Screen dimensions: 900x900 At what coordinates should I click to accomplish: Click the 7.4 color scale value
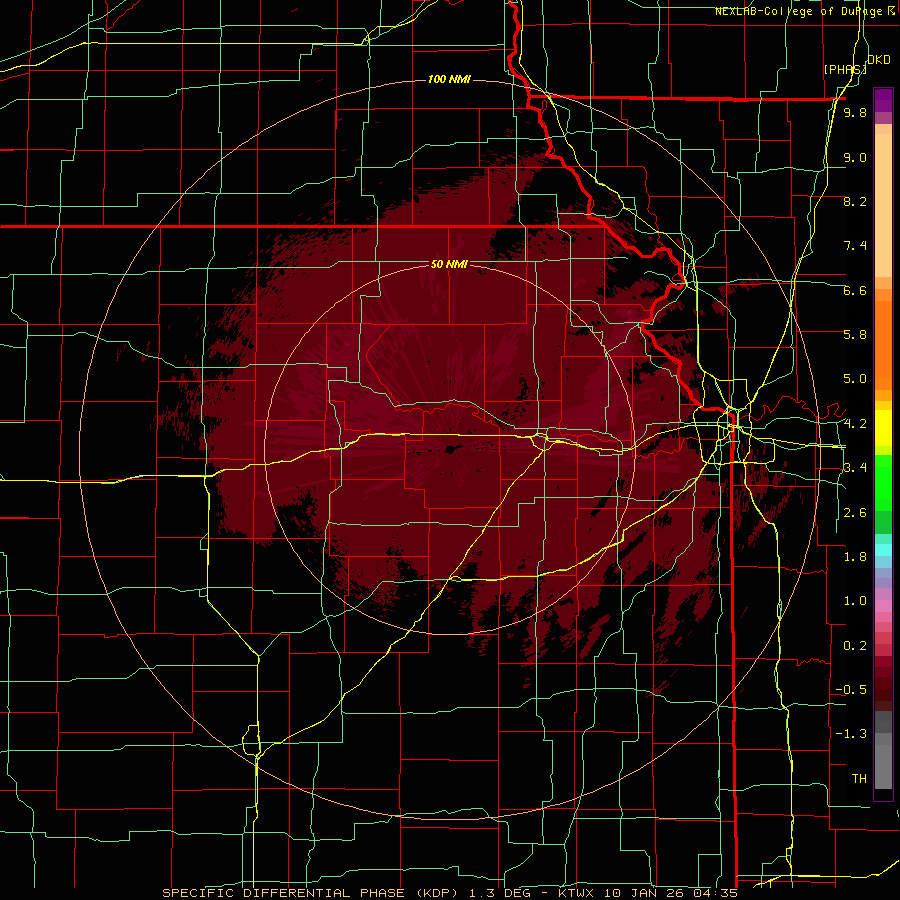pos(855,246)
